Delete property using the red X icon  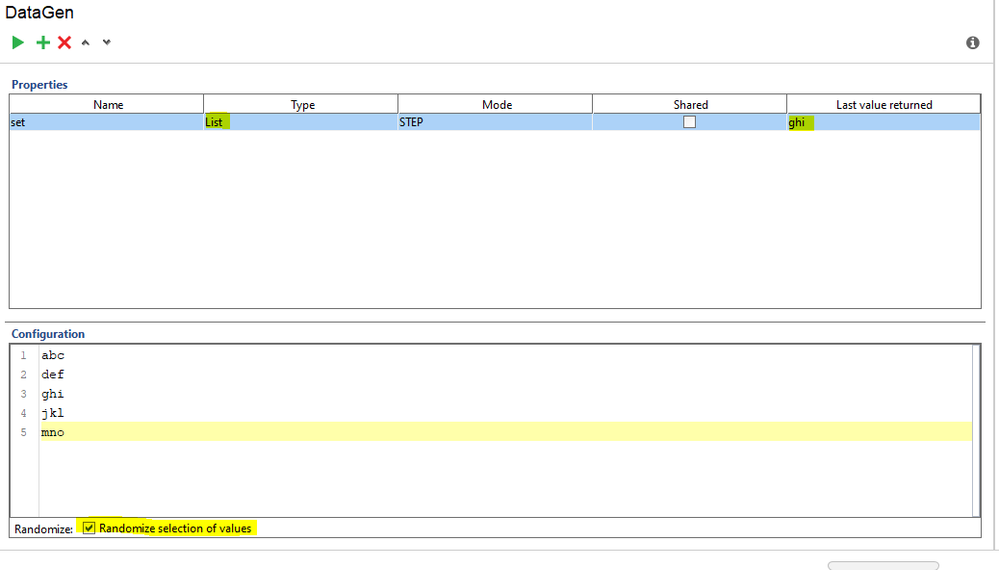pyautogui.click(x=64, y=43)
